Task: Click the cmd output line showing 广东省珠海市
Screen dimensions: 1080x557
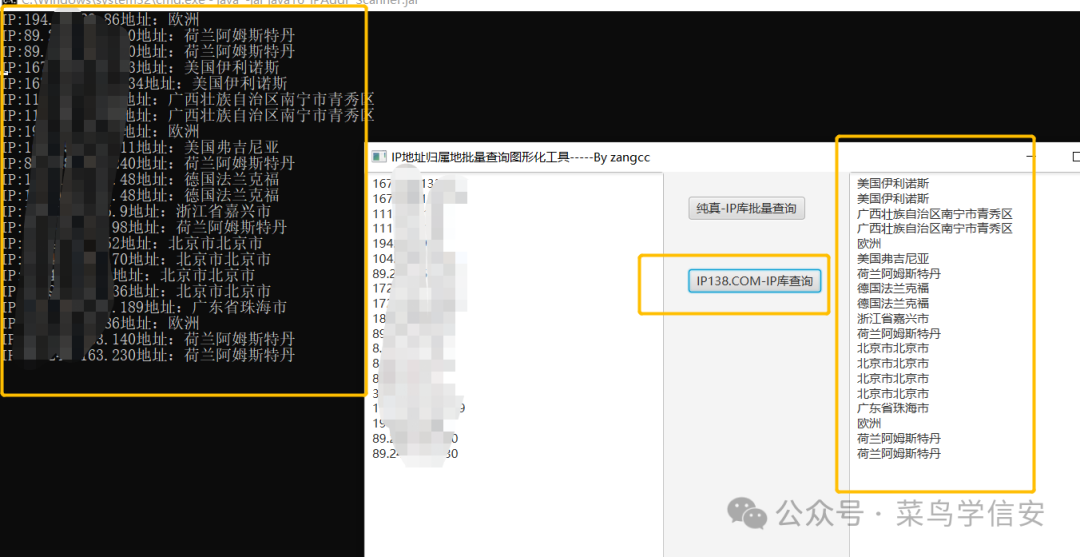Action: (x=145, y=307)
